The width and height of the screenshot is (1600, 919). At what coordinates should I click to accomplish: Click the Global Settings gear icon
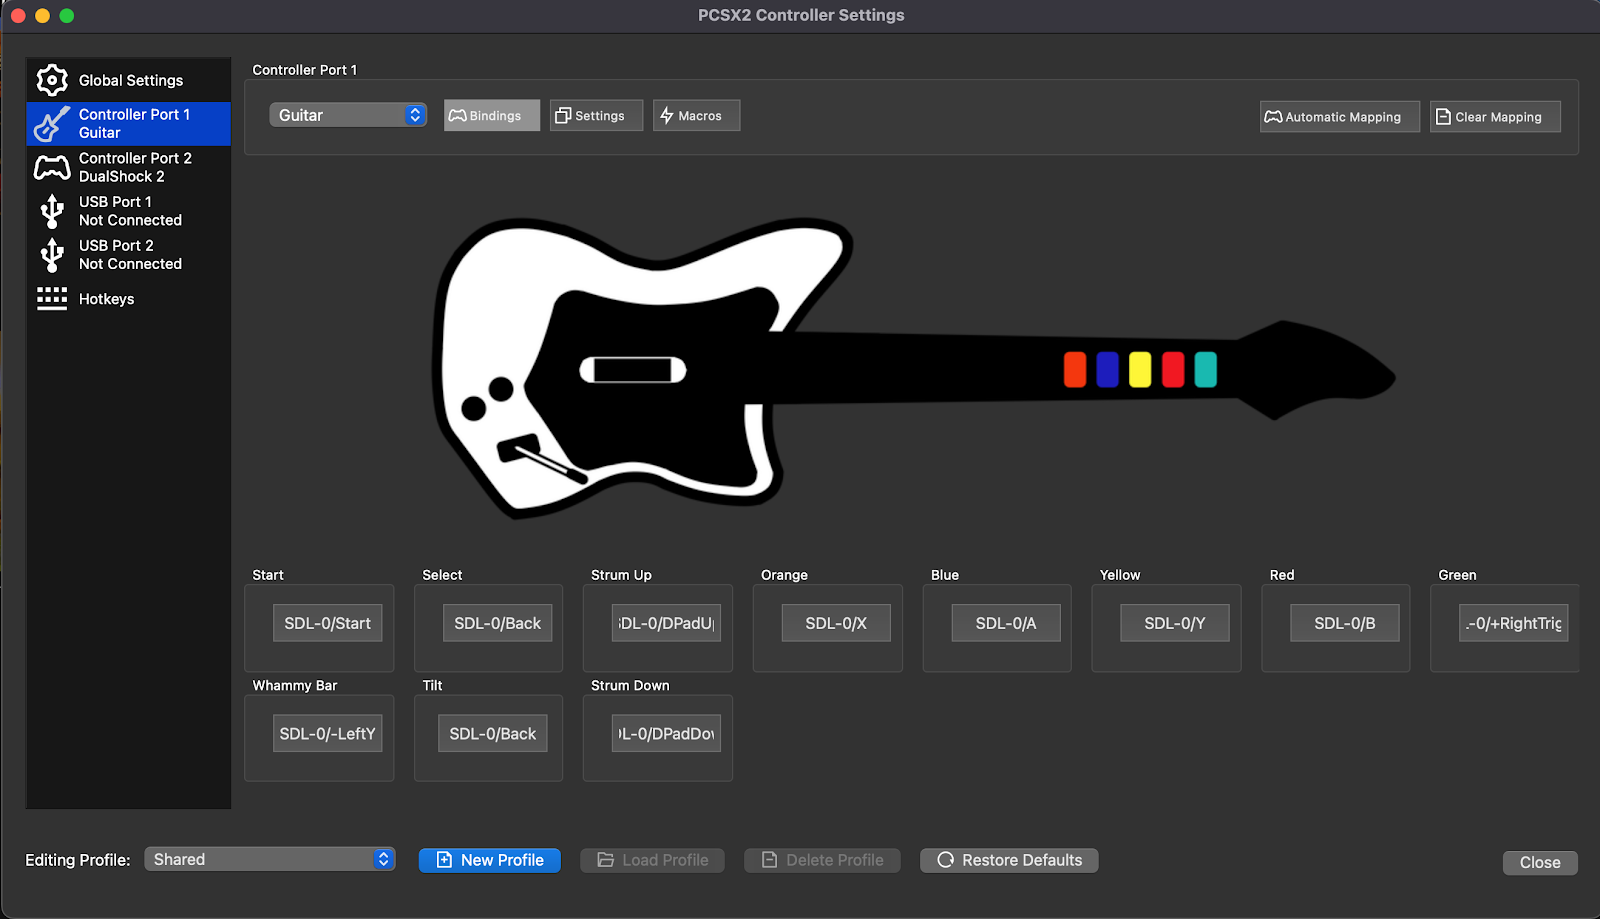coord(52,80)
